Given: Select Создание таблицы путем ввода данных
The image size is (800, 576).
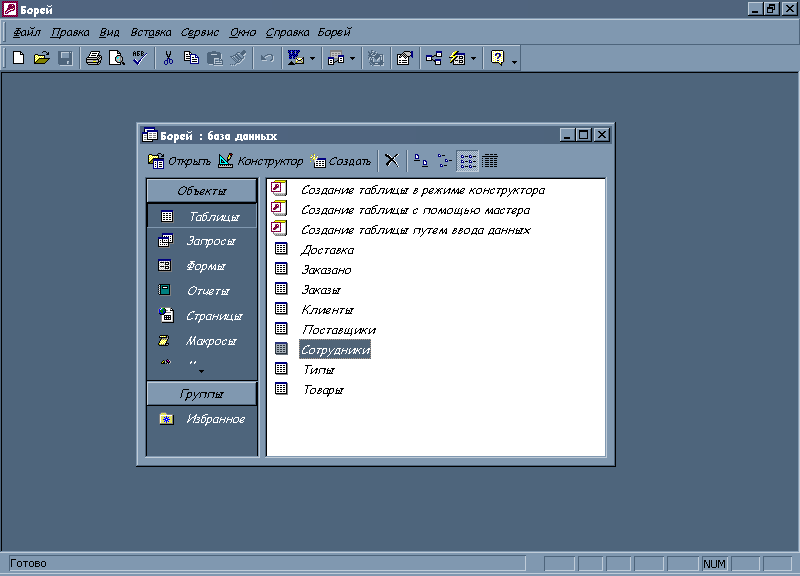Looking at the screenshot, I should (415, 230).
